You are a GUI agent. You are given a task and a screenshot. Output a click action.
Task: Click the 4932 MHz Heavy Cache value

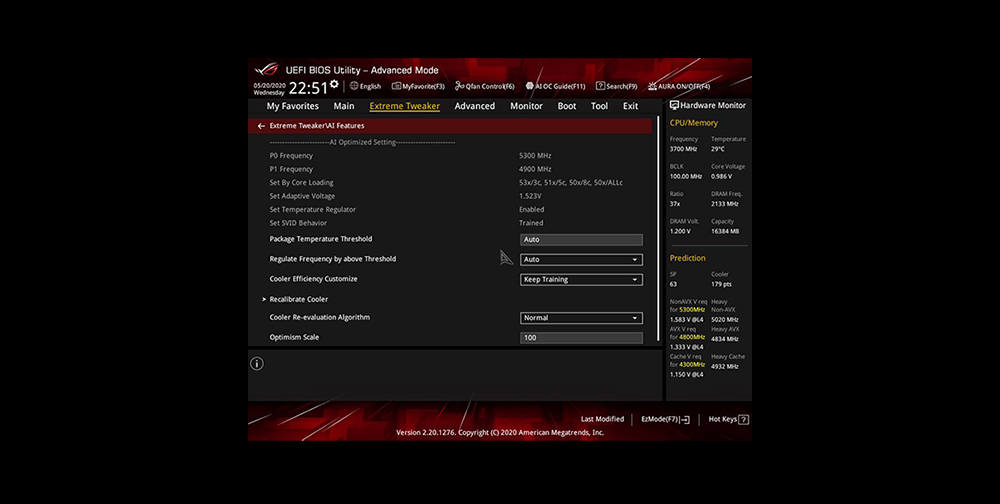[724, 366]
